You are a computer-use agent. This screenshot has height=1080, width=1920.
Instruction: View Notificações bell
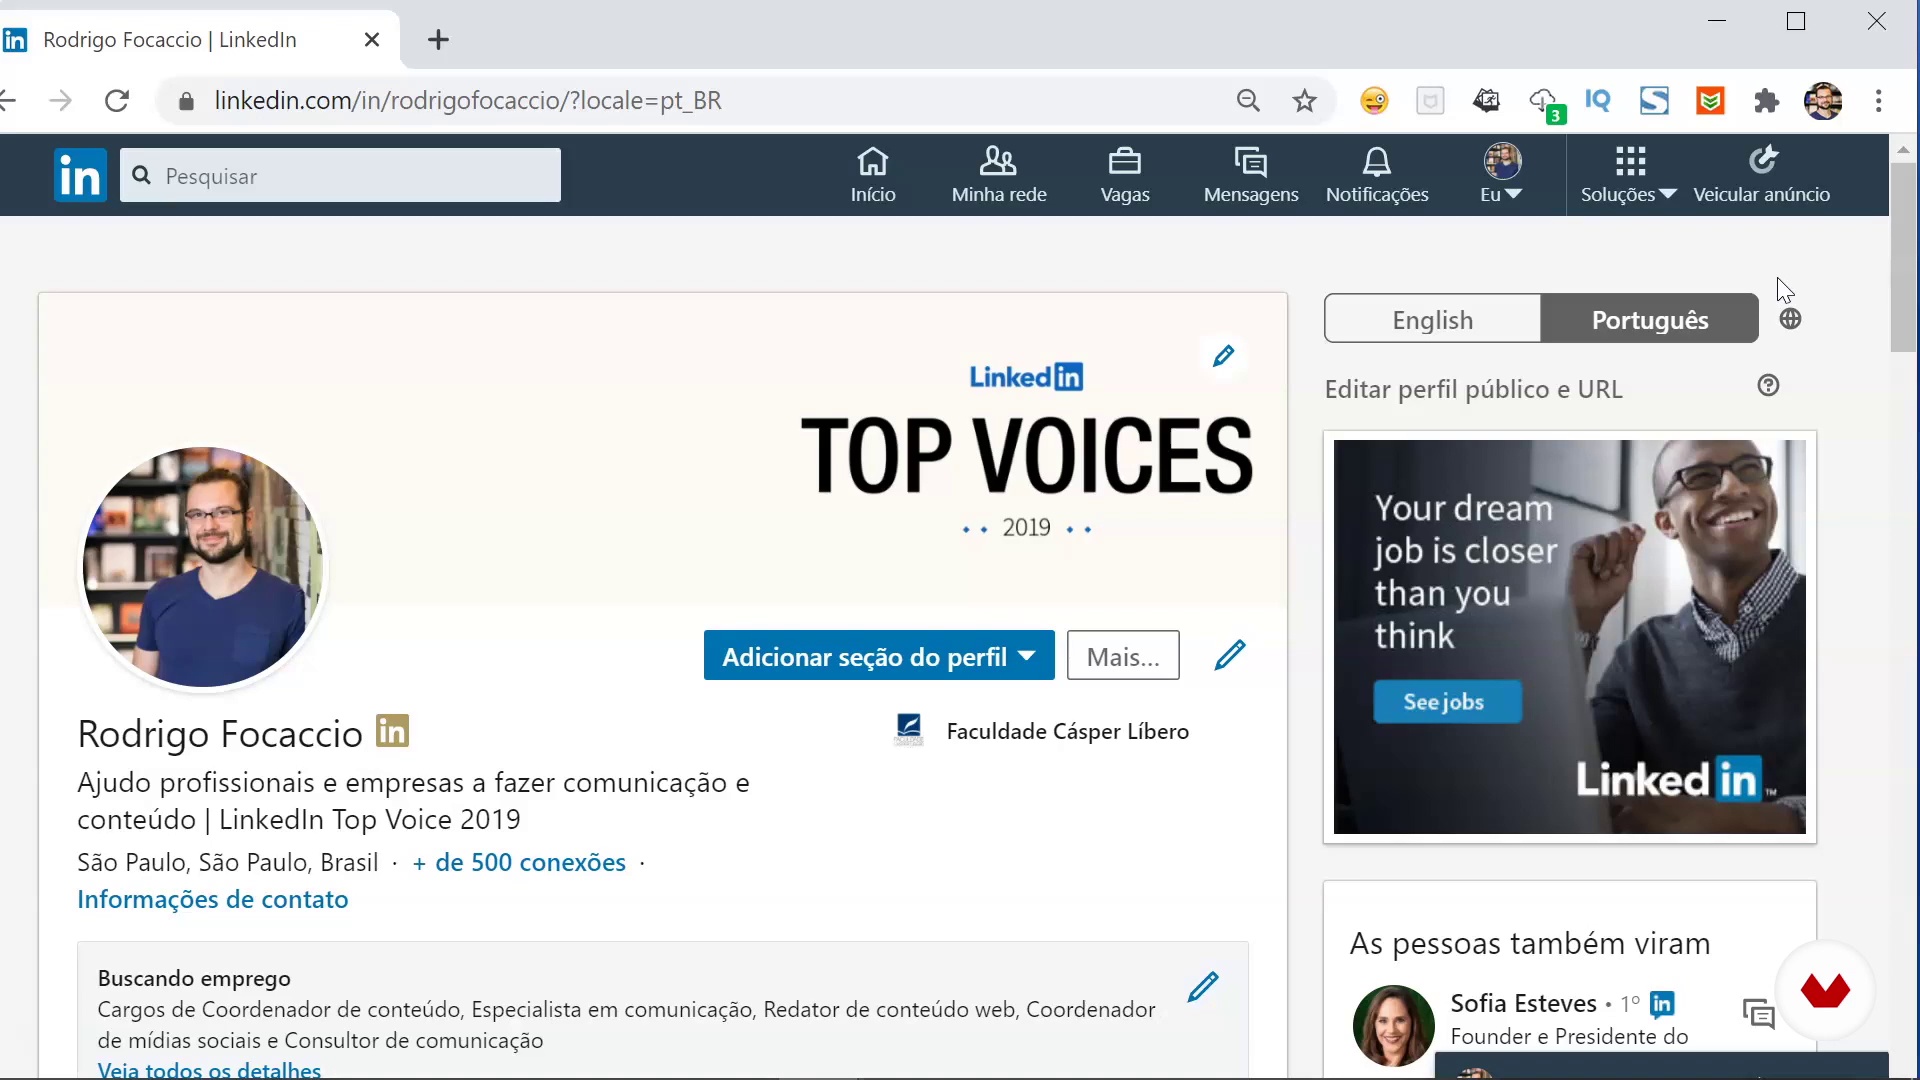(1377, 175)
